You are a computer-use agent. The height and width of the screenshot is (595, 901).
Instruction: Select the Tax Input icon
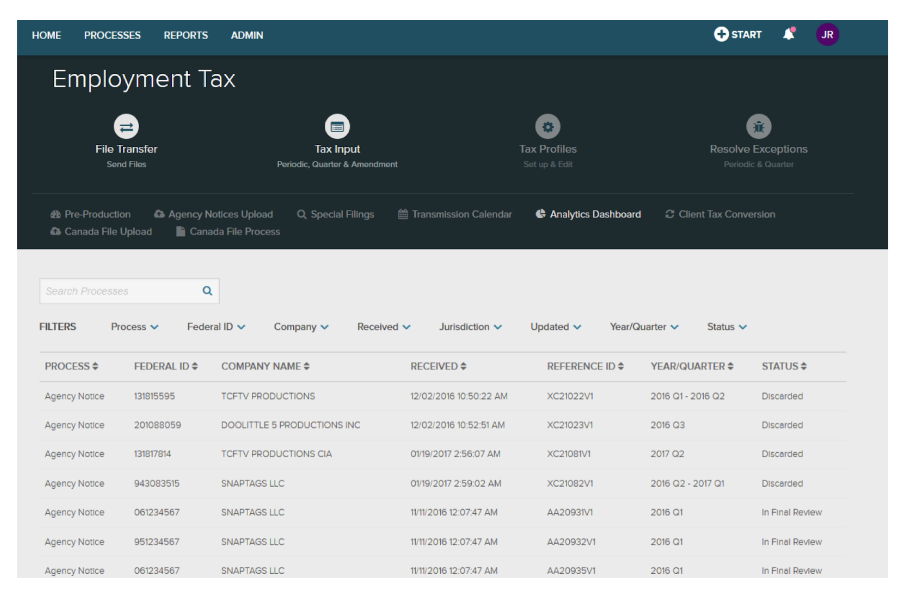tap(337, 127)
